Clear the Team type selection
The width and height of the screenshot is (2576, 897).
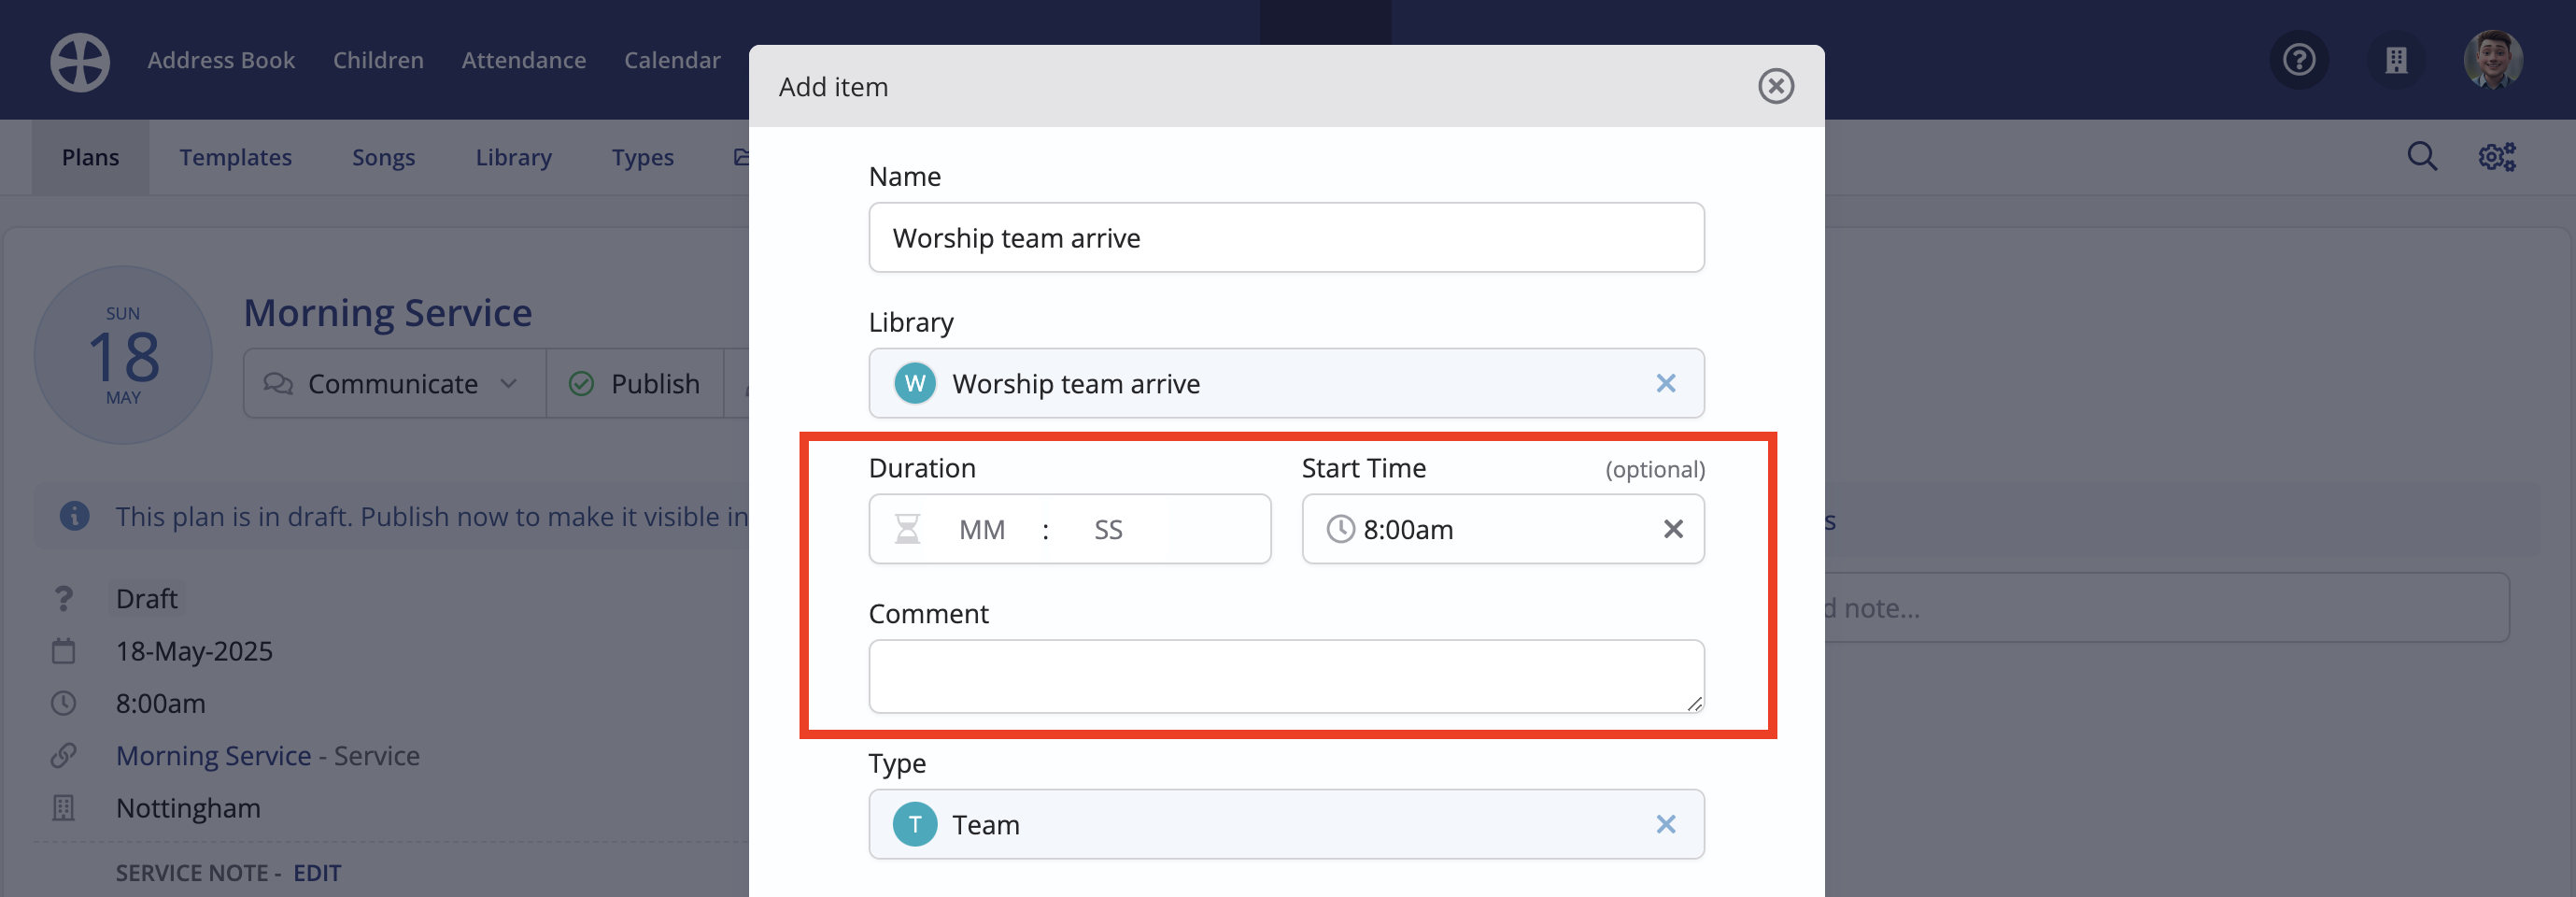tap(1665, 824)
